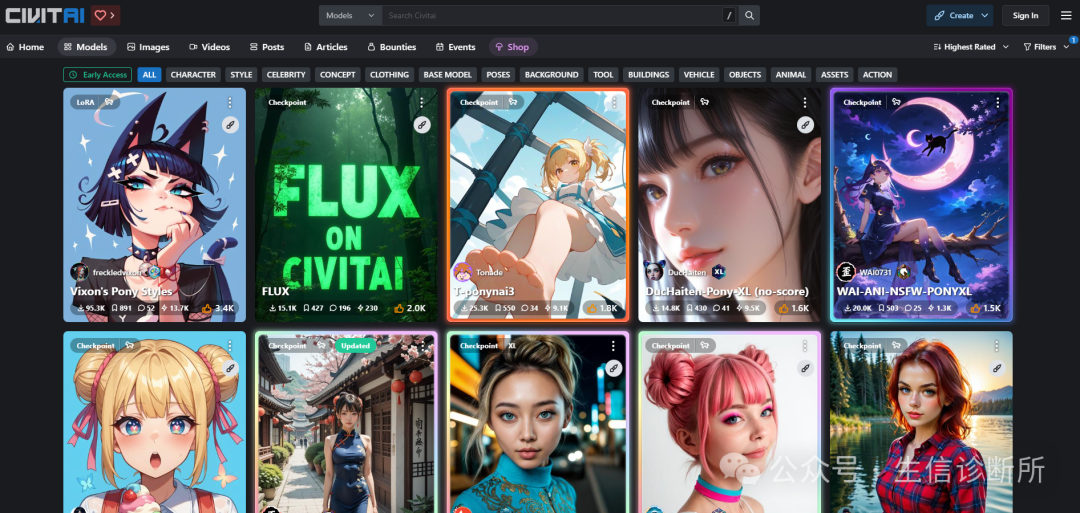Open Tonade avatar on T-ponynai3 card

point(462,271)
